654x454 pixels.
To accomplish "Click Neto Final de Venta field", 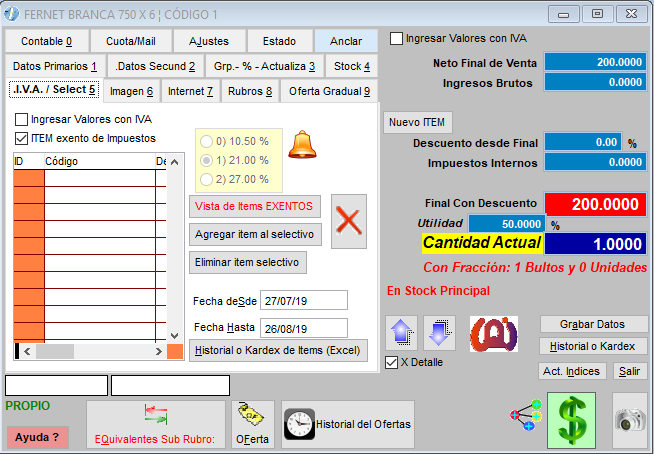I will [x=595, y=62].
